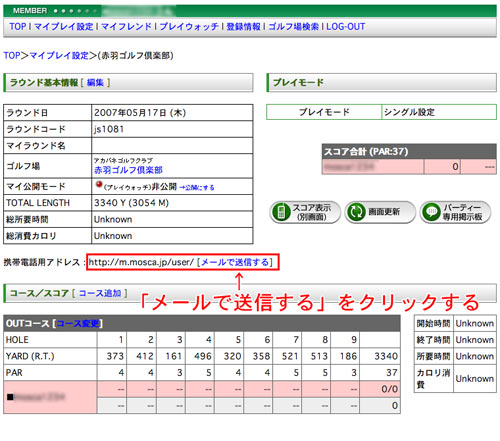Screen dimensions: 500x441
Task: Click マイプレイ設定 in the breadcrumb trail
Action: pyautogui.click(x=59, y=55)
